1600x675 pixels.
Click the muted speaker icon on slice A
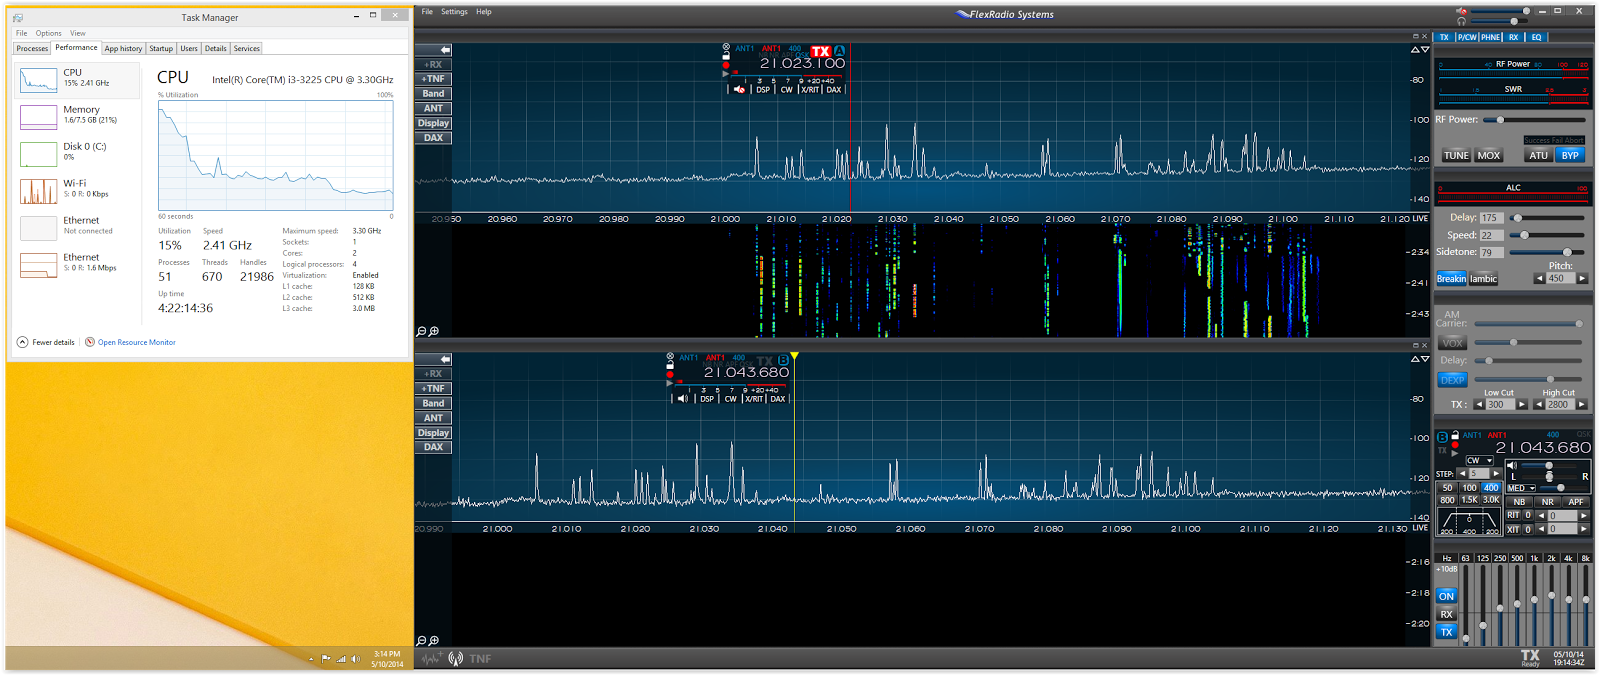739,89
